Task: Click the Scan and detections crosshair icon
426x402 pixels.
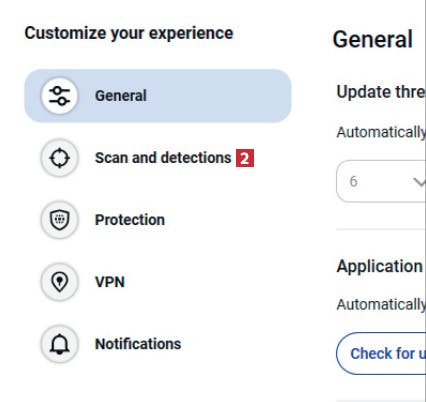Action: [x=59, y=158]
